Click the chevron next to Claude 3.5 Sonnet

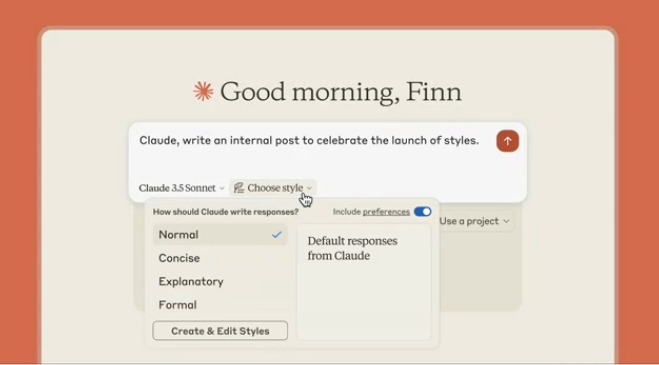point(222,188)
